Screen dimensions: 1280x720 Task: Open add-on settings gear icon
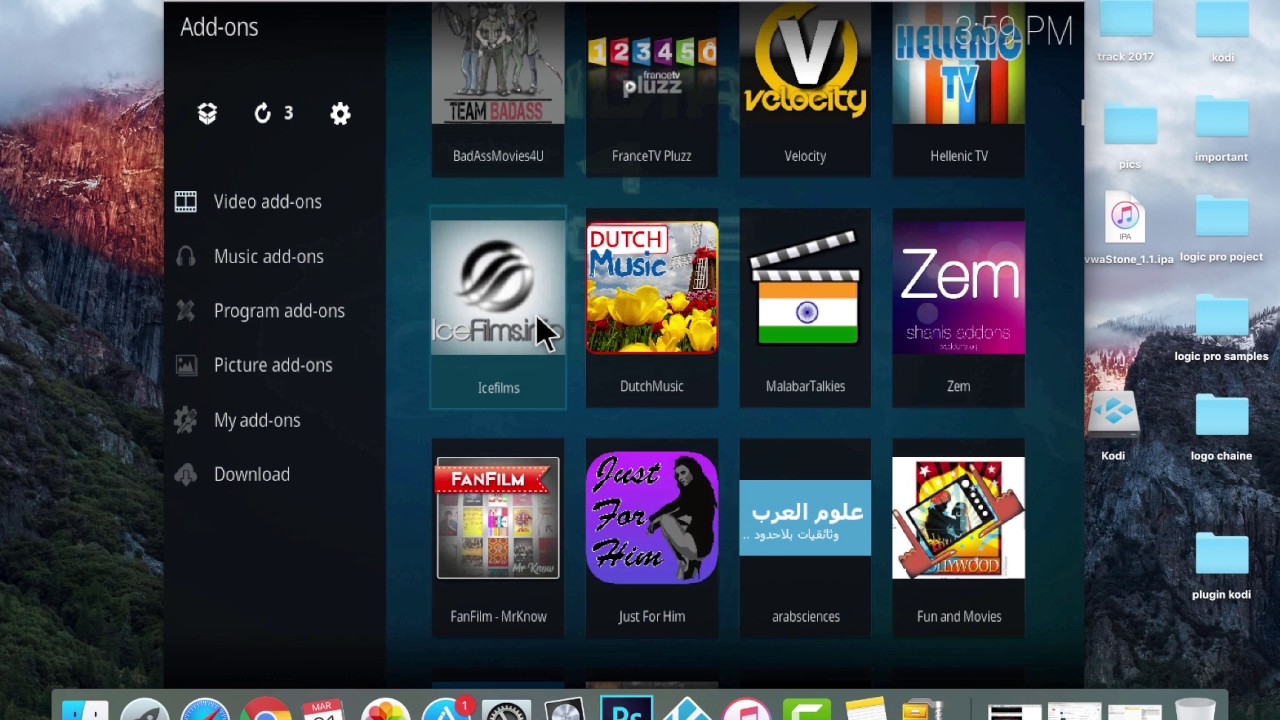[x=340, y=114]
